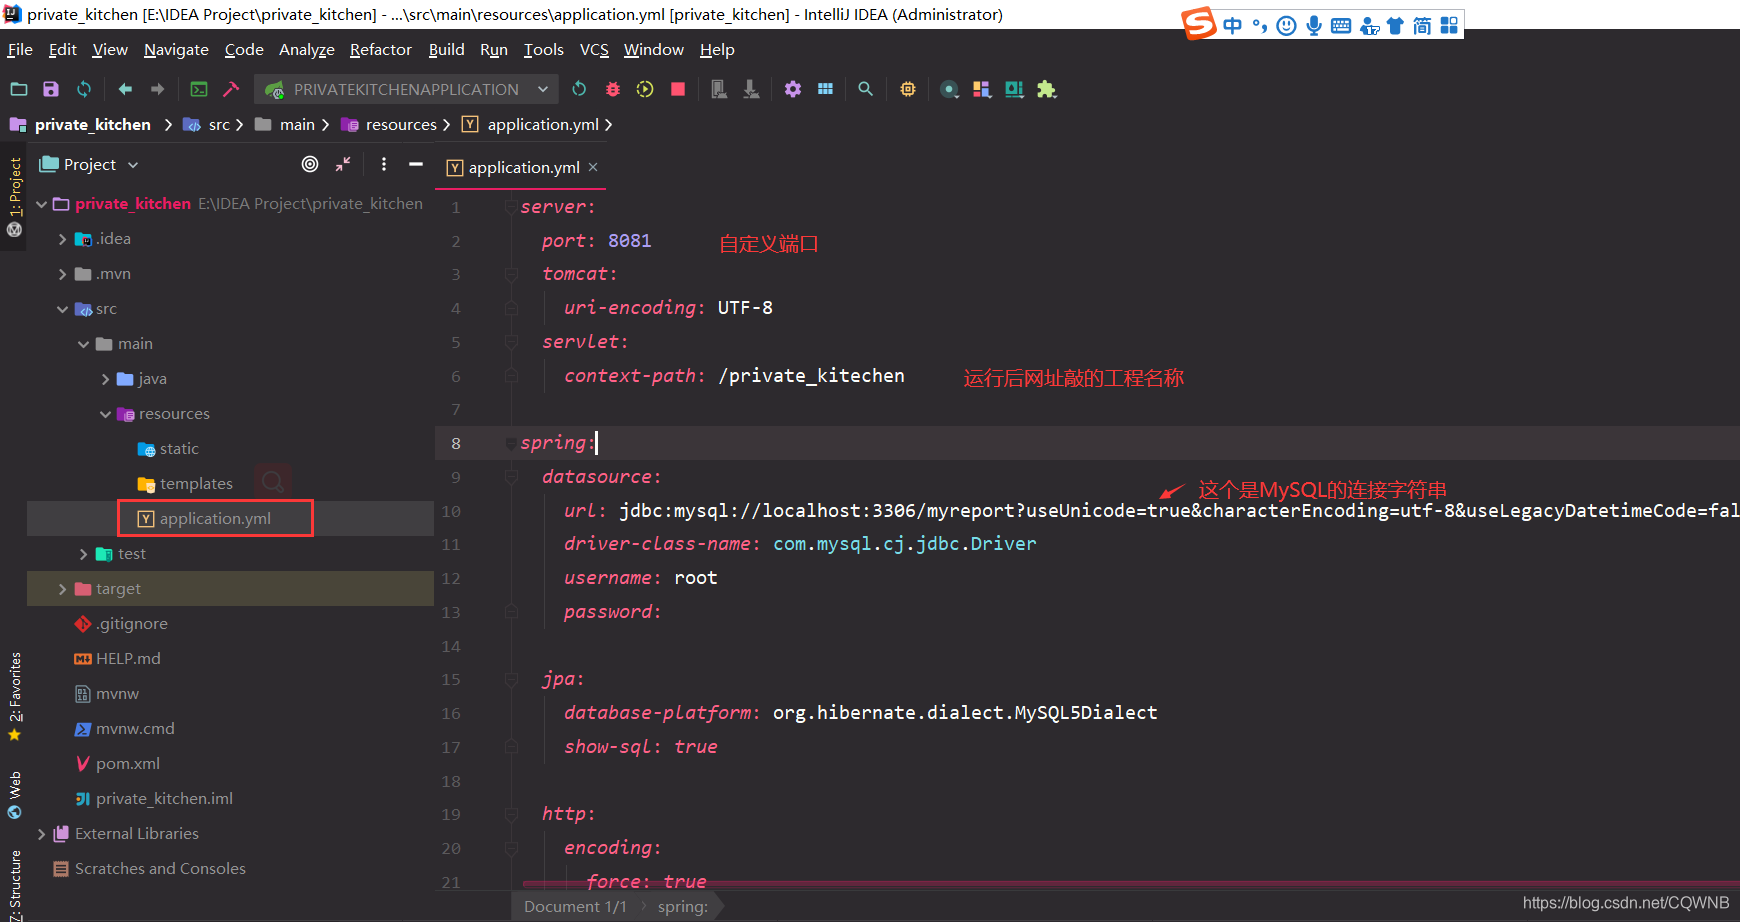
Task: Click the locate target icon in Project panel
Action: point(310,164)
